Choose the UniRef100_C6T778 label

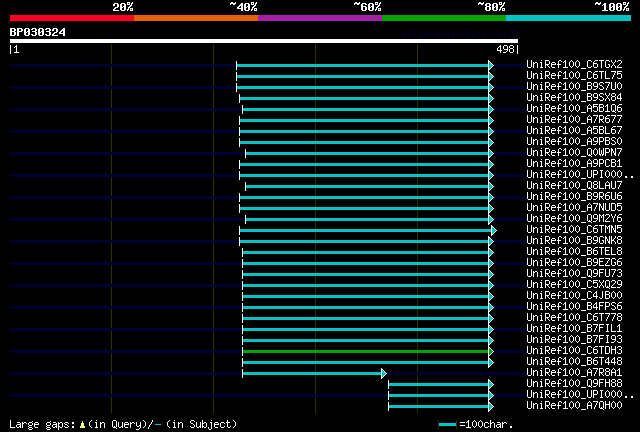574,318
